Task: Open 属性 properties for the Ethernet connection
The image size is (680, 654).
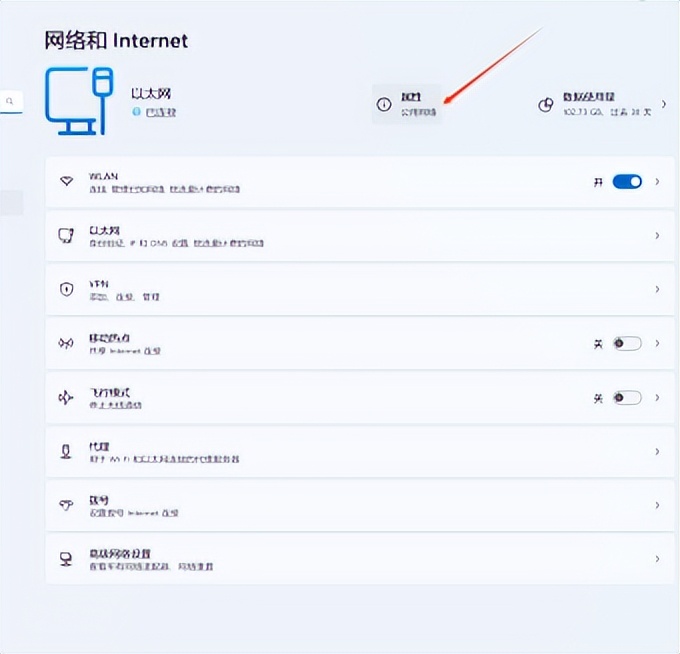Action: 410,104
